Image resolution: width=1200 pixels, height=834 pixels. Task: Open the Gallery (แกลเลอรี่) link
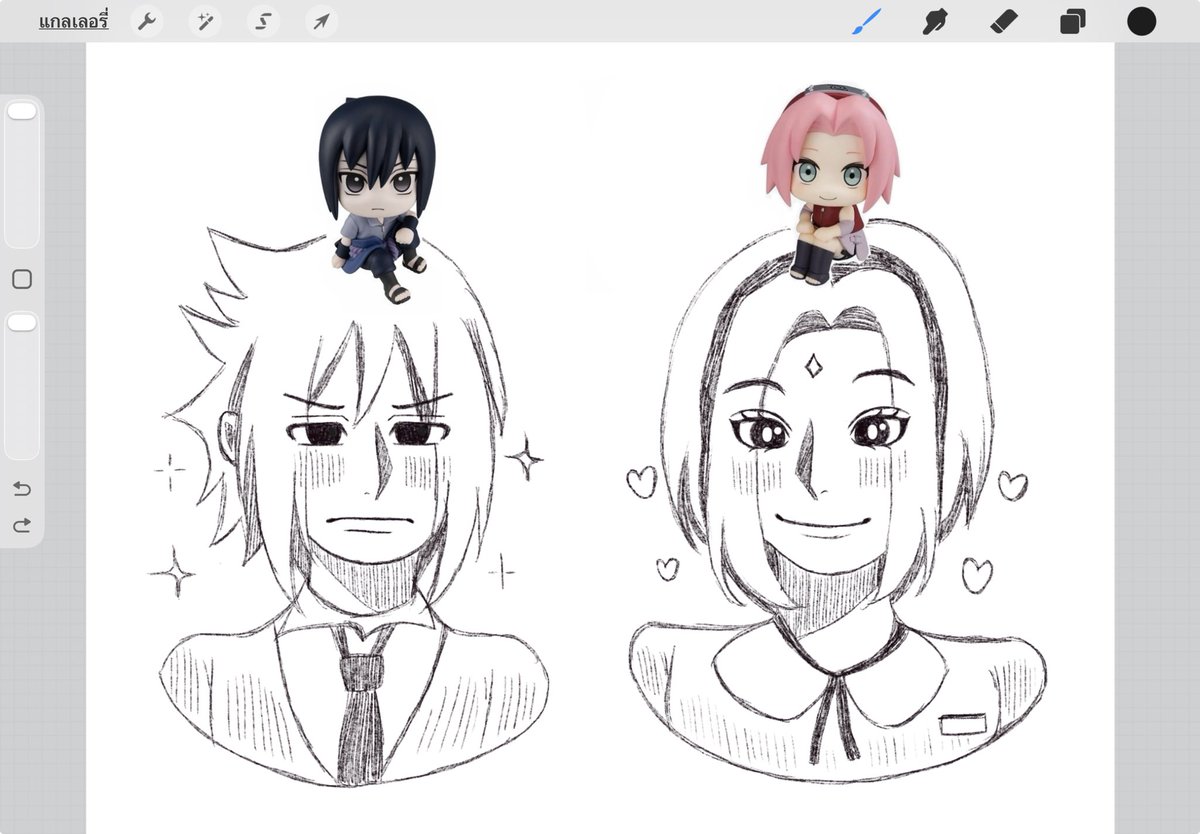[x=73, y=21]
